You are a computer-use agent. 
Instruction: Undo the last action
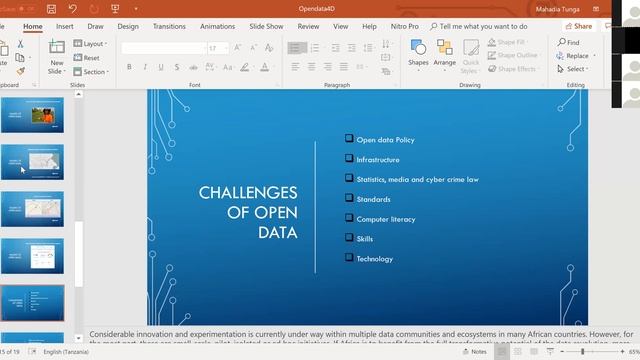(x=73, y=9)
